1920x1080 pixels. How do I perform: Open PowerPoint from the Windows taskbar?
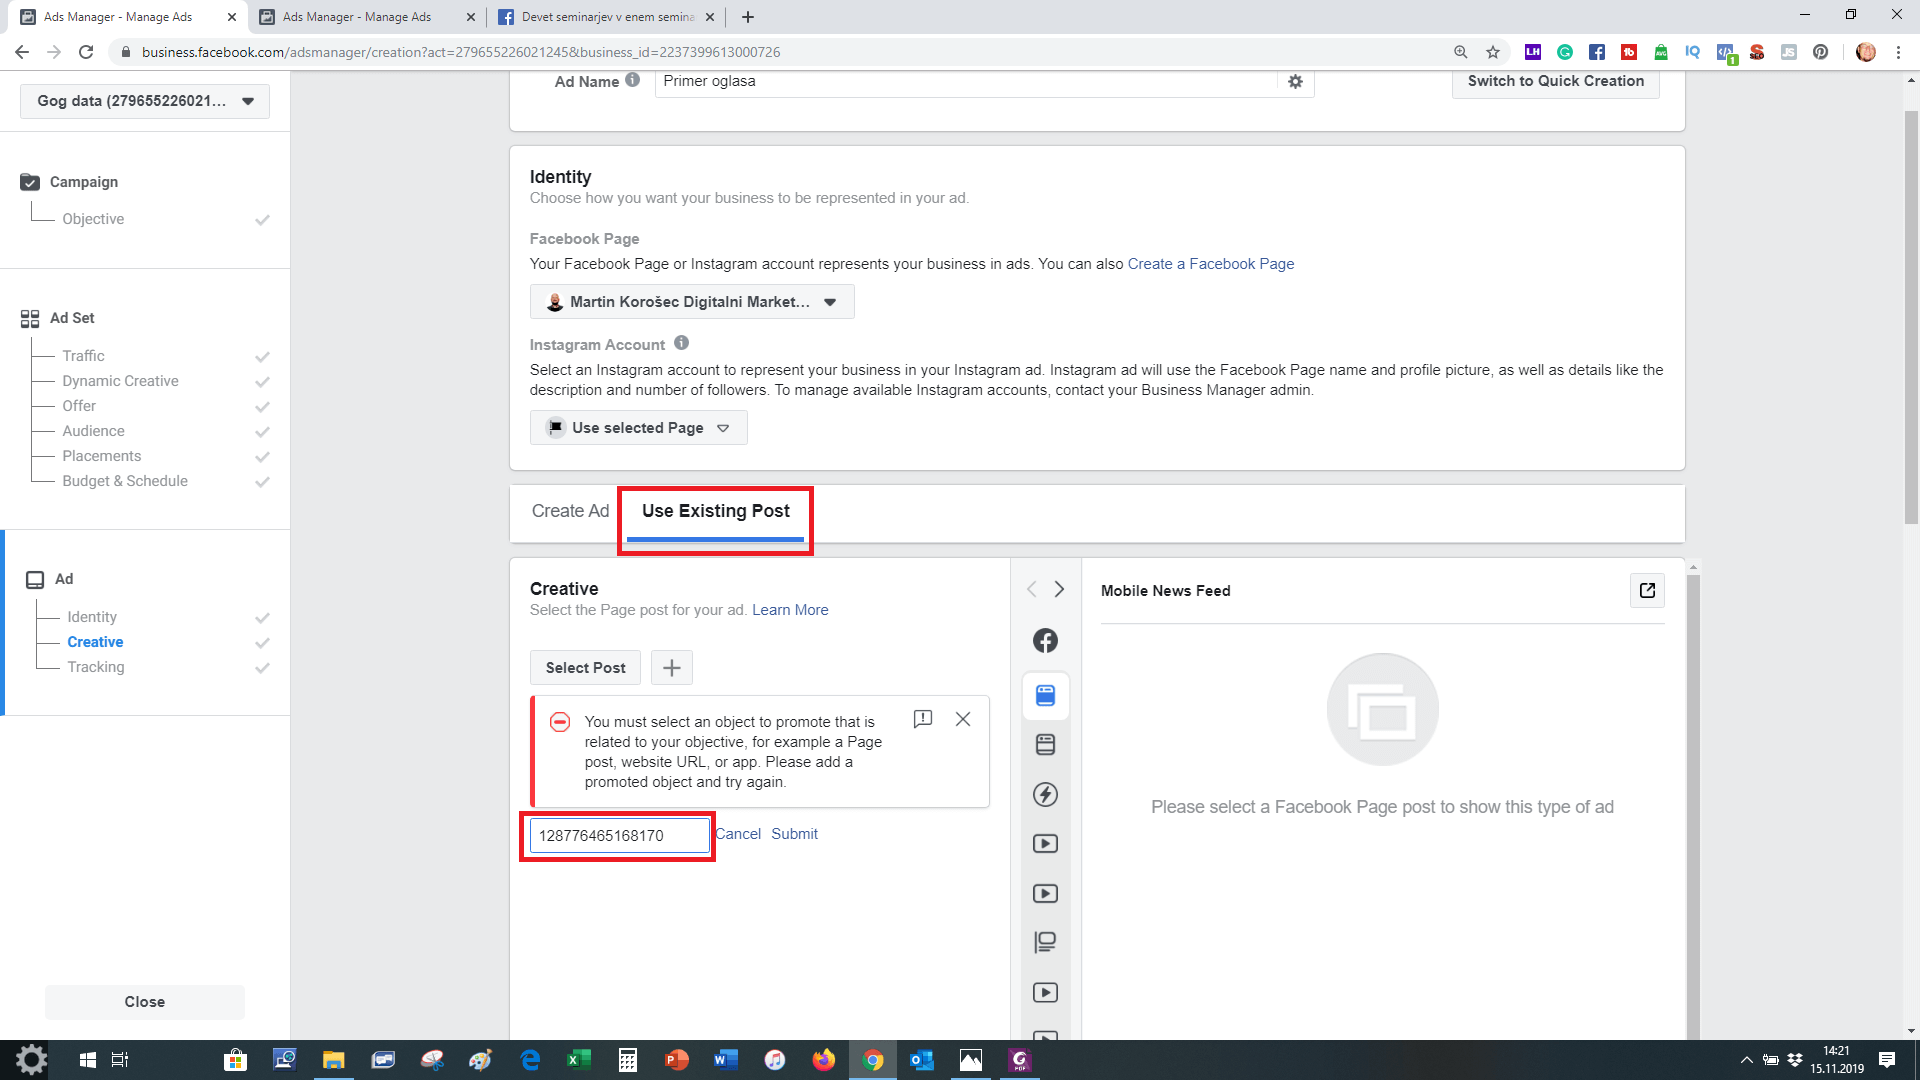pyautogui.click(x=677, y=1060)
